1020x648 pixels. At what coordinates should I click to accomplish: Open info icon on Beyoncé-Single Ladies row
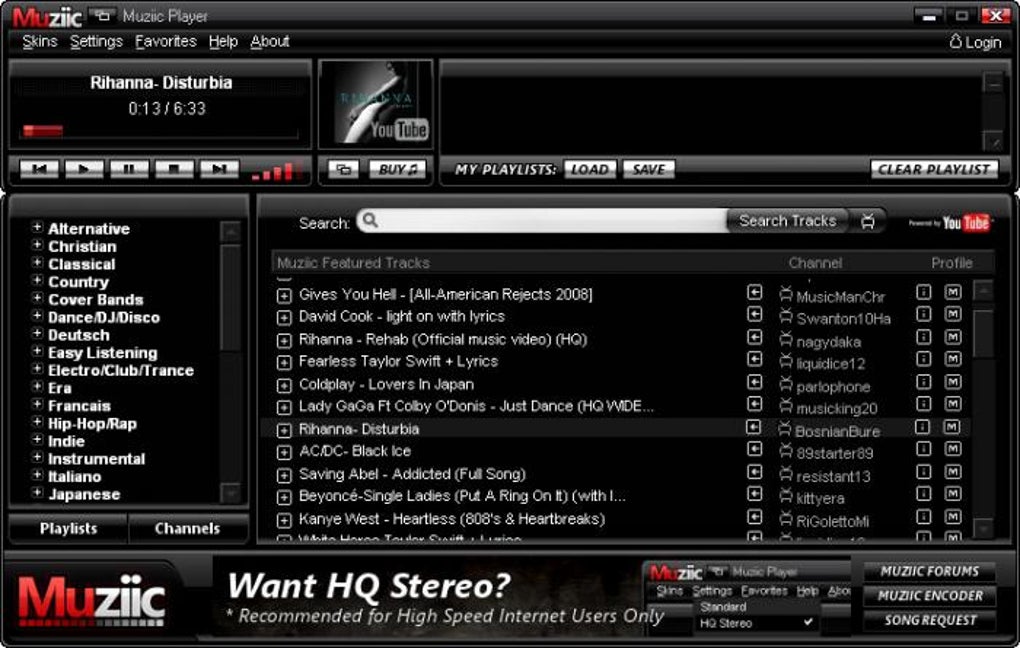(x=924, y=494)
